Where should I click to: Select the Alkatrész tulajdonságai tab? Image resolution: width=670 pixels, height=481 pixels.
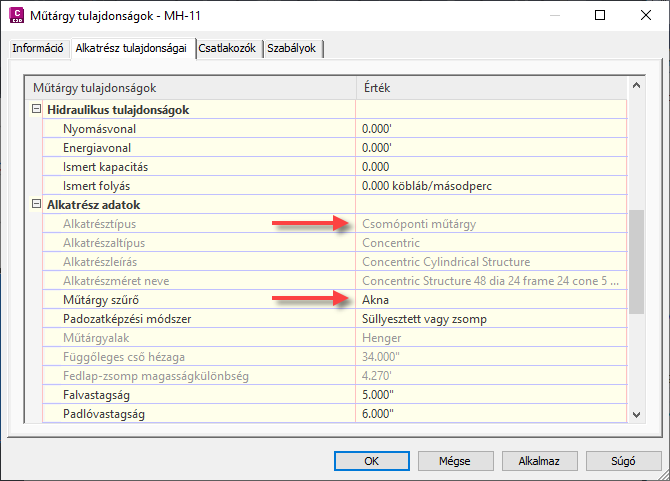point(131,48)
